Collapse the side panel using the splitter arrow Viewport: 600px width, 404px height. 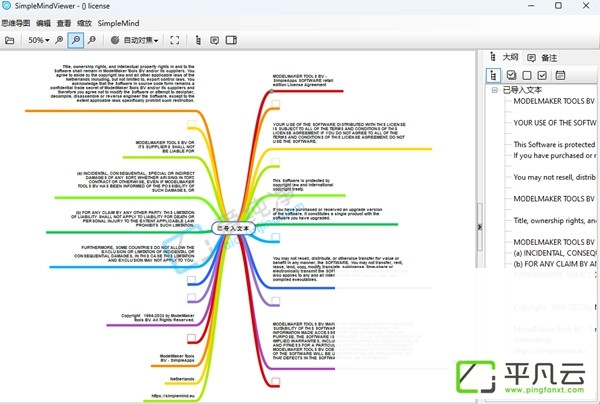tap(479, 227)
